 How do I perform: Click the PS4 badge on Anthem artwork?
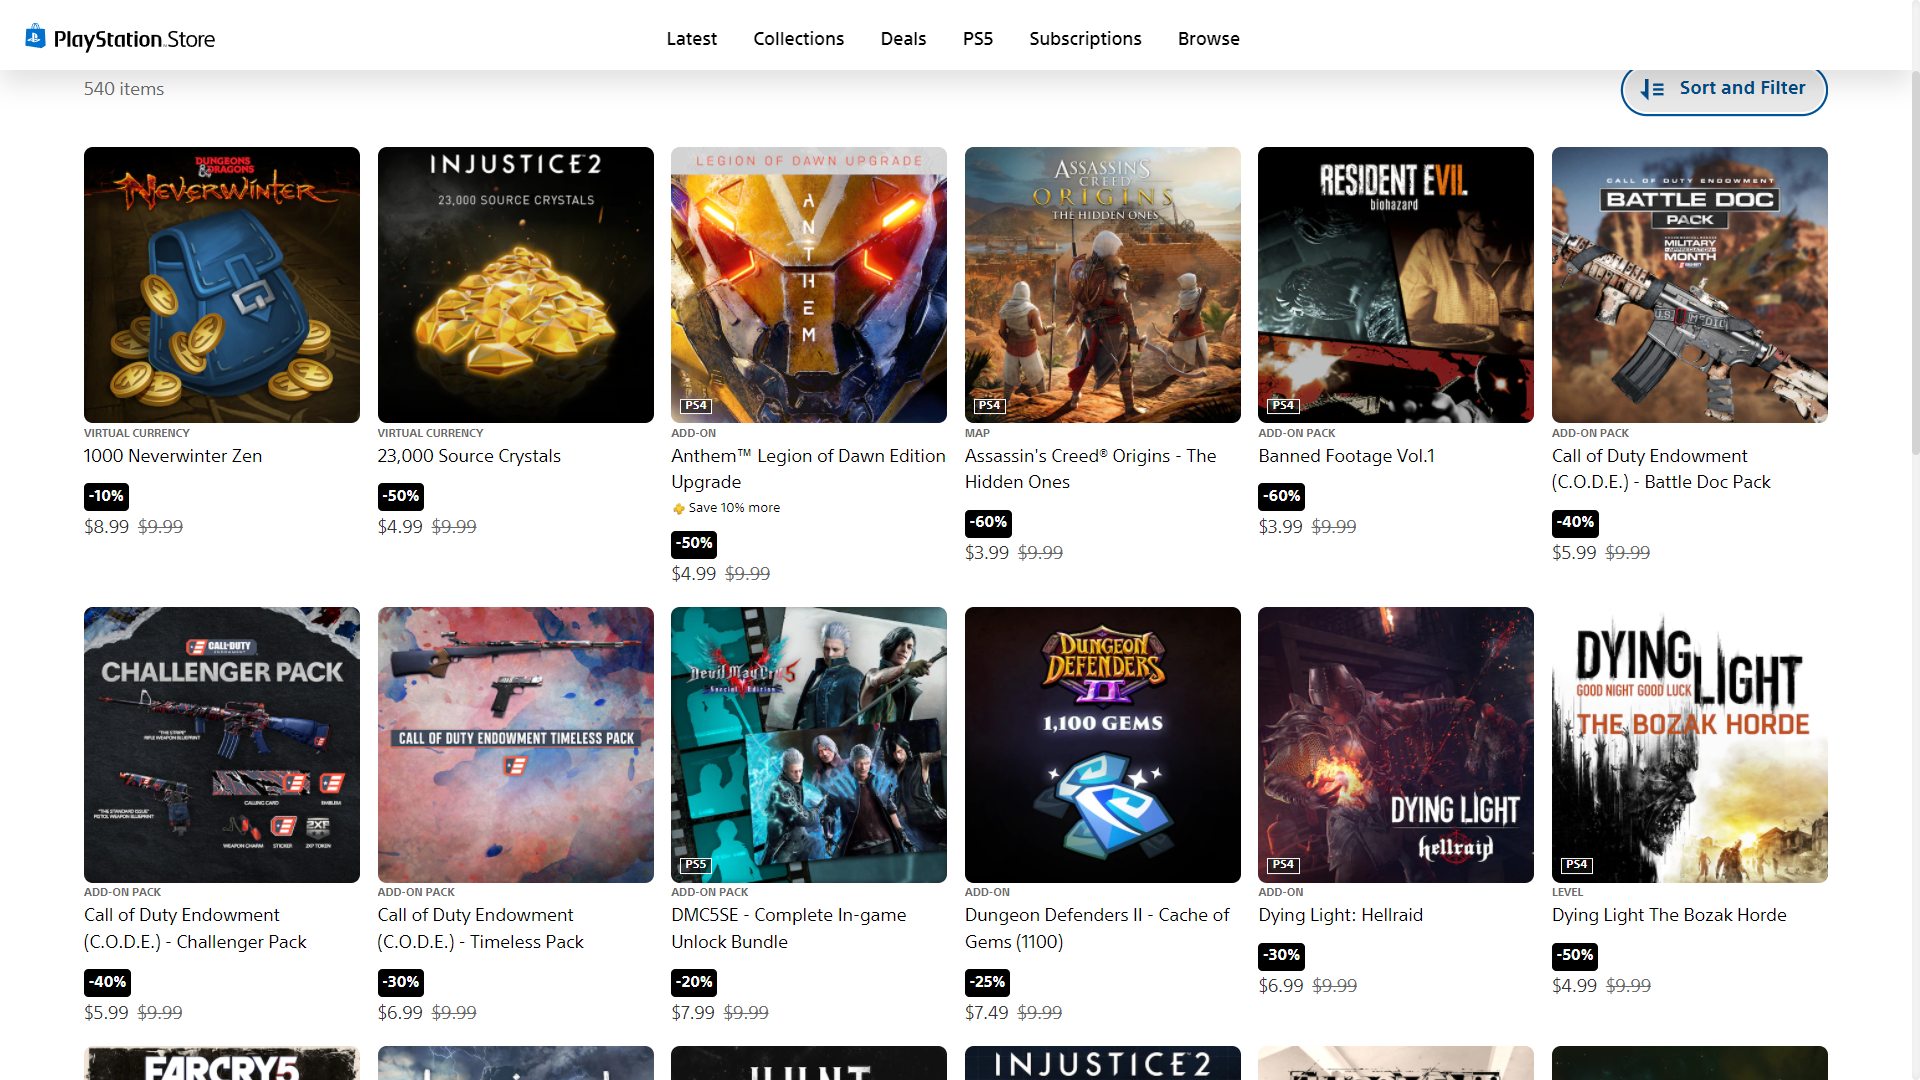point(695,405)
